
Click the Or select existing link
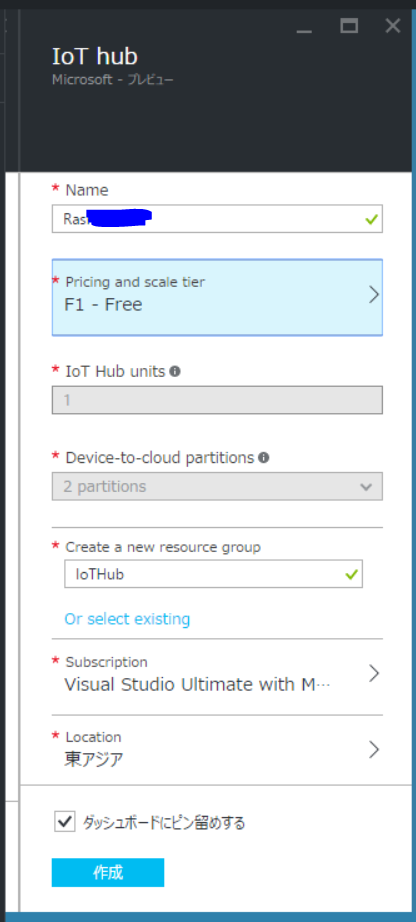click(127, 619)
